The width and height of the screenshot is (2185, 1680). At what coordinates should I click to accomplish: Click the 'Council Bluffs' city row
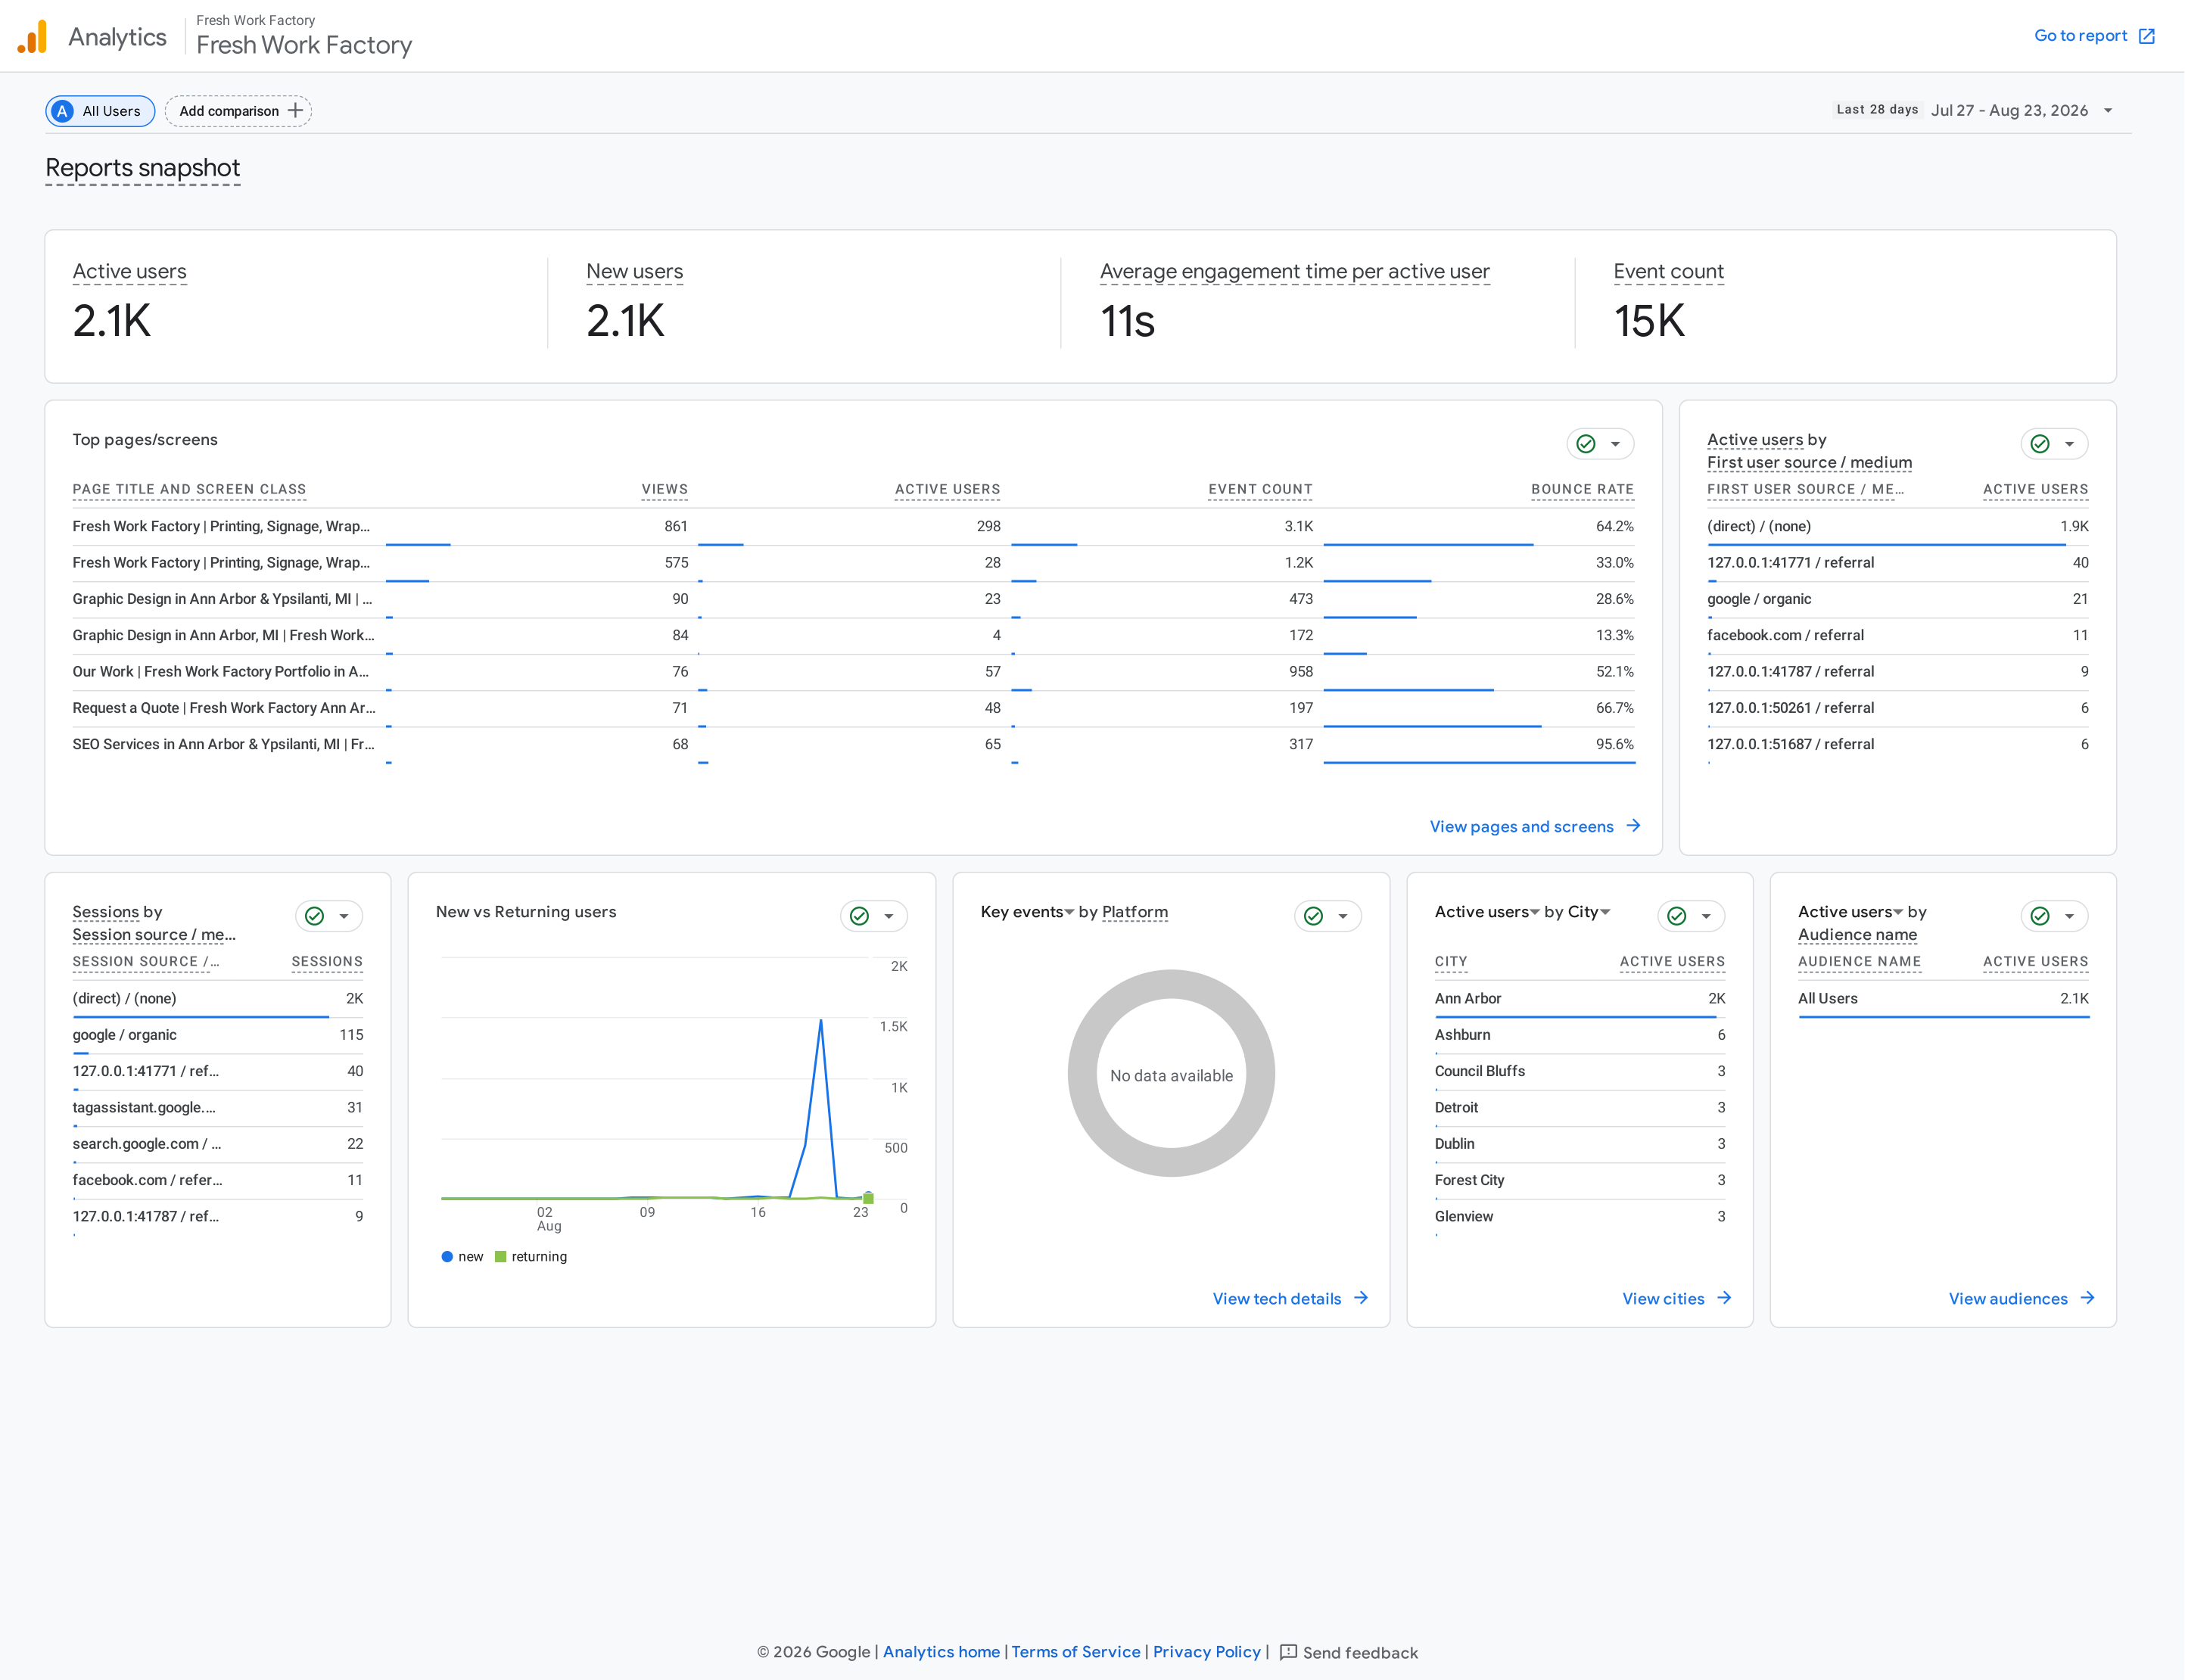click(x=1579, y=1071)
